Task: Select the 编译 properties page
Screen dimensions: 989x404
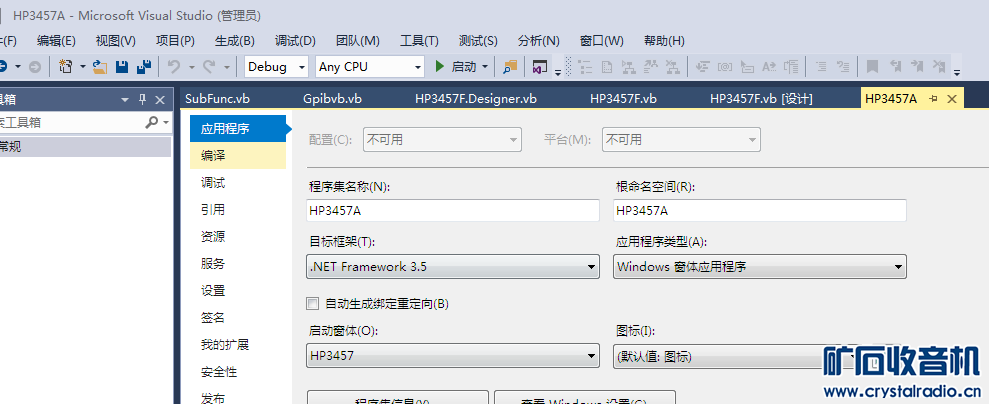Action: [238, 156]
